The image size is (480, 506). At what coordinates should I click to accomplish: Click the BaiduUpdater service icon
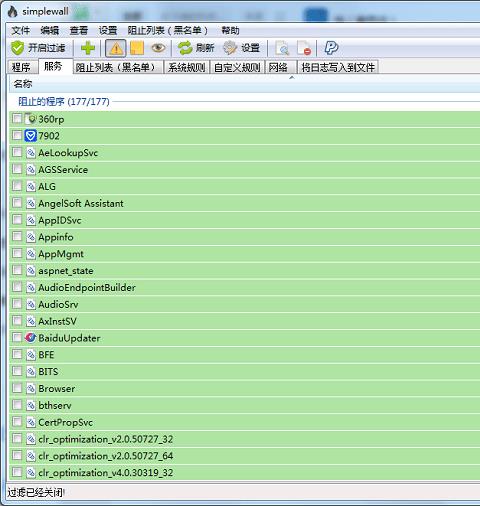coord(30,338)
